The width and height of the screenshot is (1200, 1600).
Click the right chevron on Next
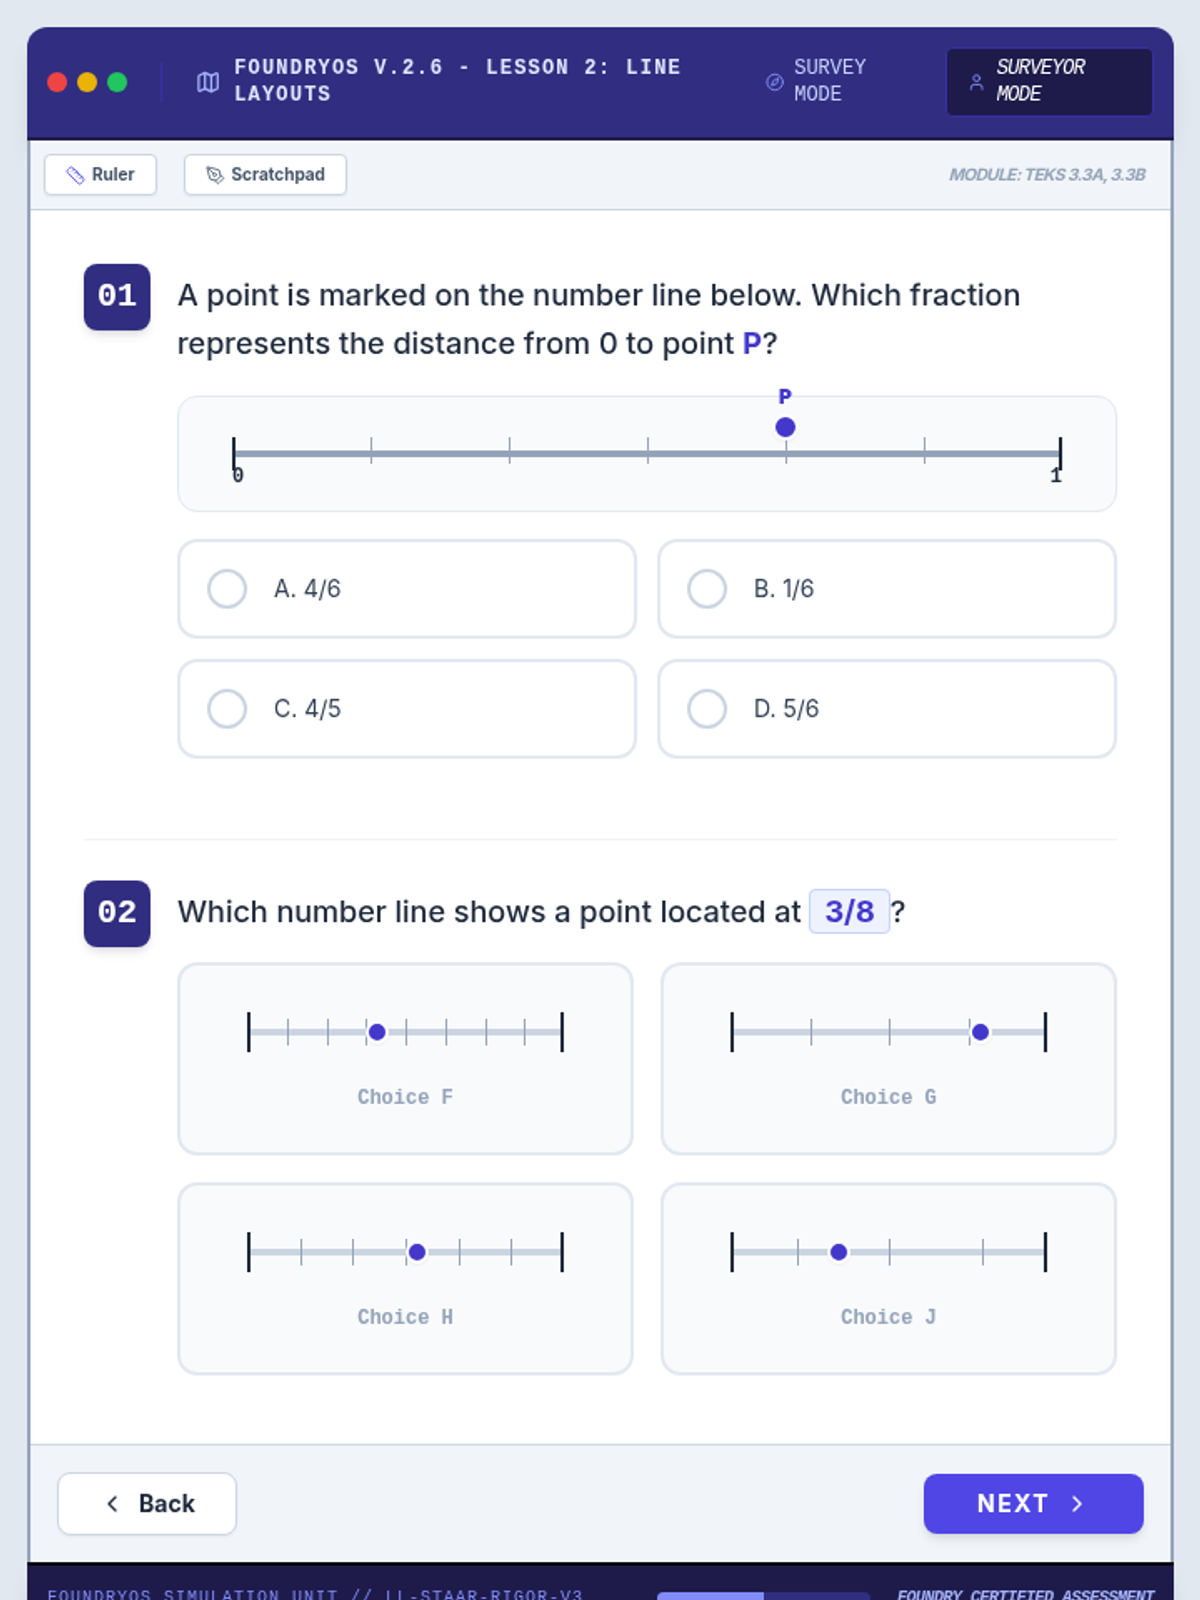[x=1077, y=1503]
